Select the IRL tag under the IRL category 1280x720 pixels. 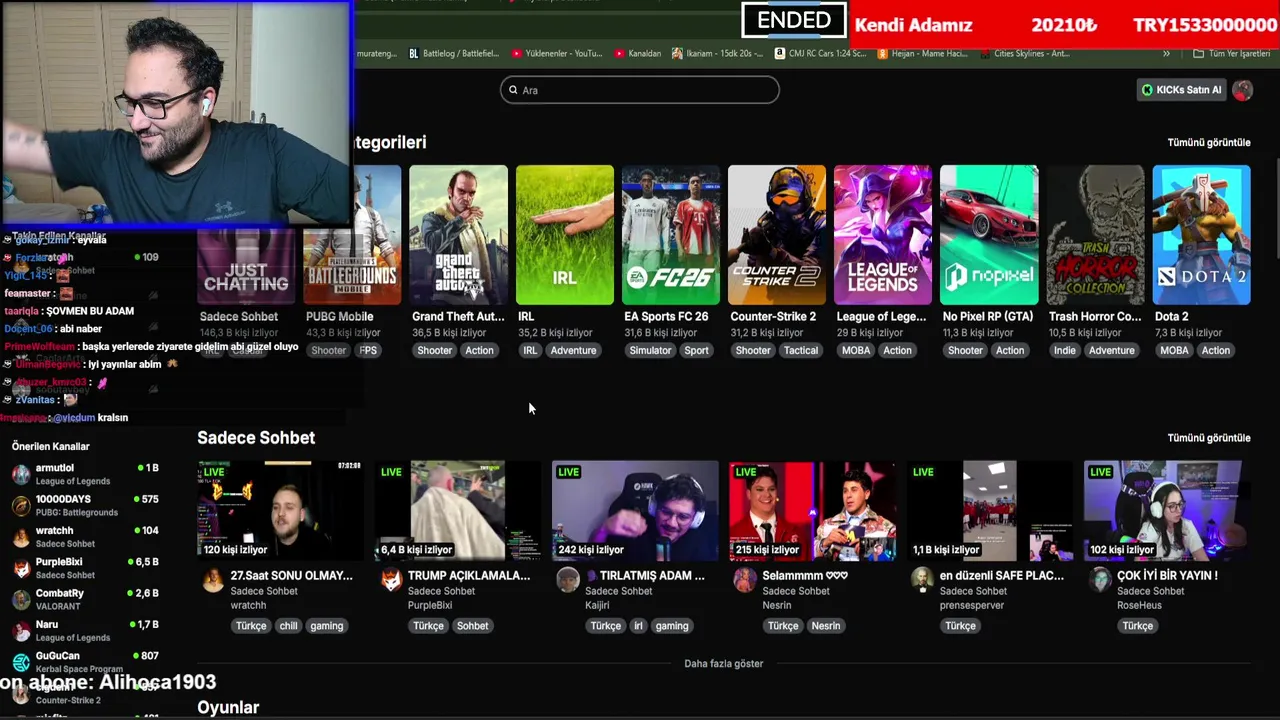coord(530,350)
